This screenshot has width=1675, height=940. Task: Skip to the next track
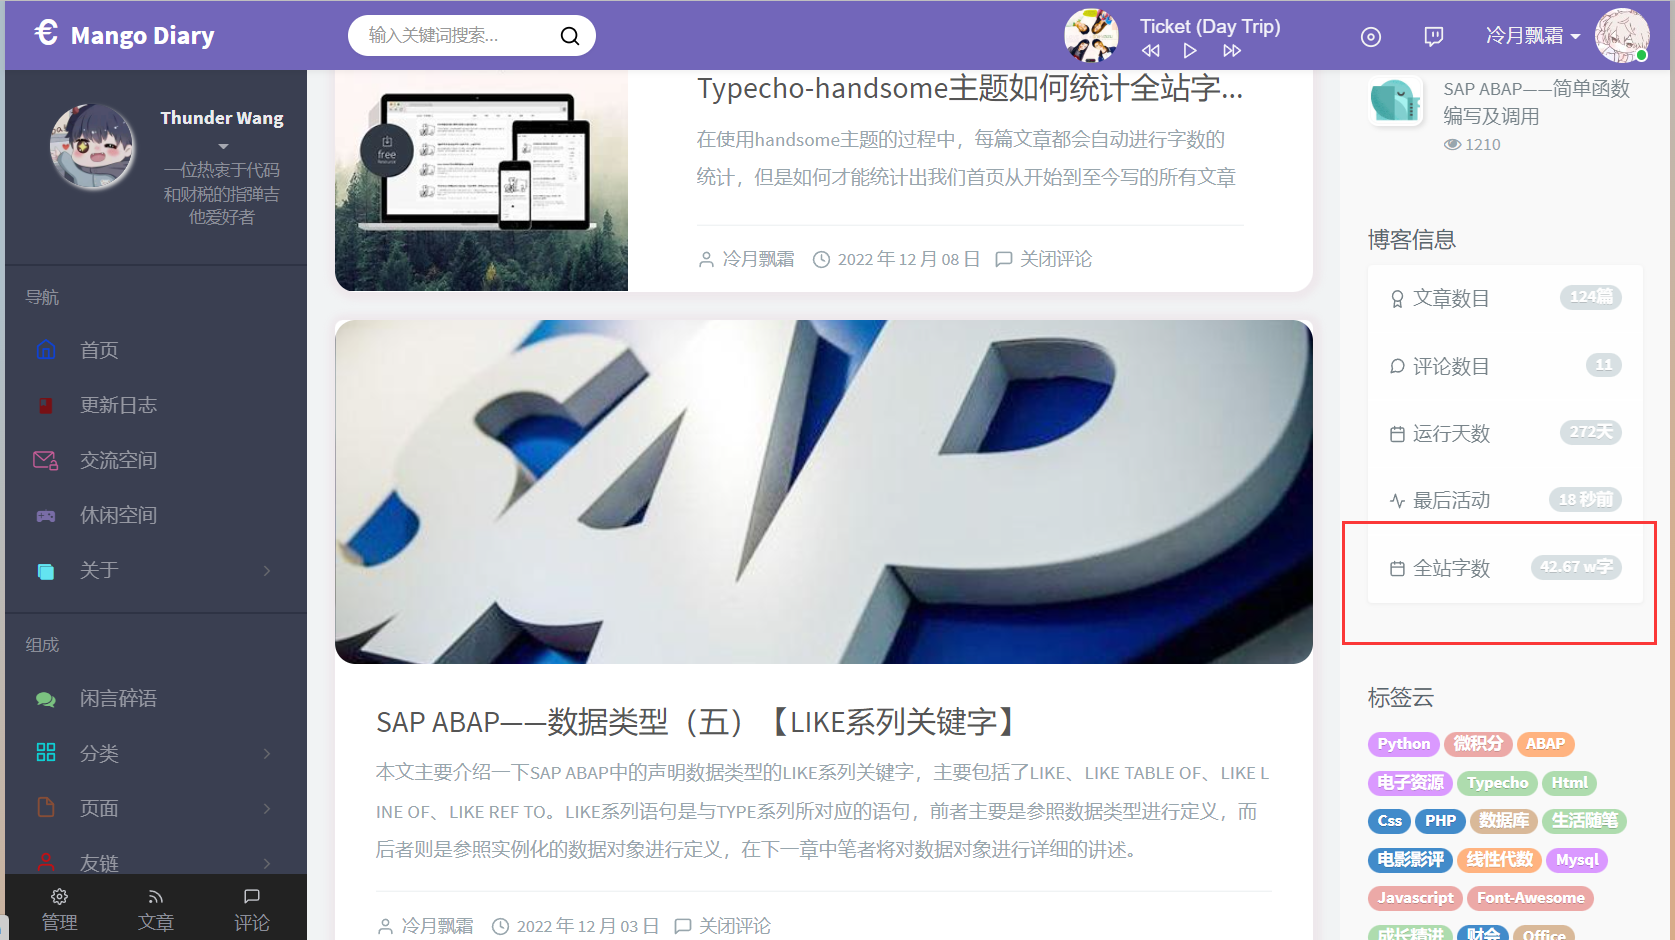point(1232,50)
